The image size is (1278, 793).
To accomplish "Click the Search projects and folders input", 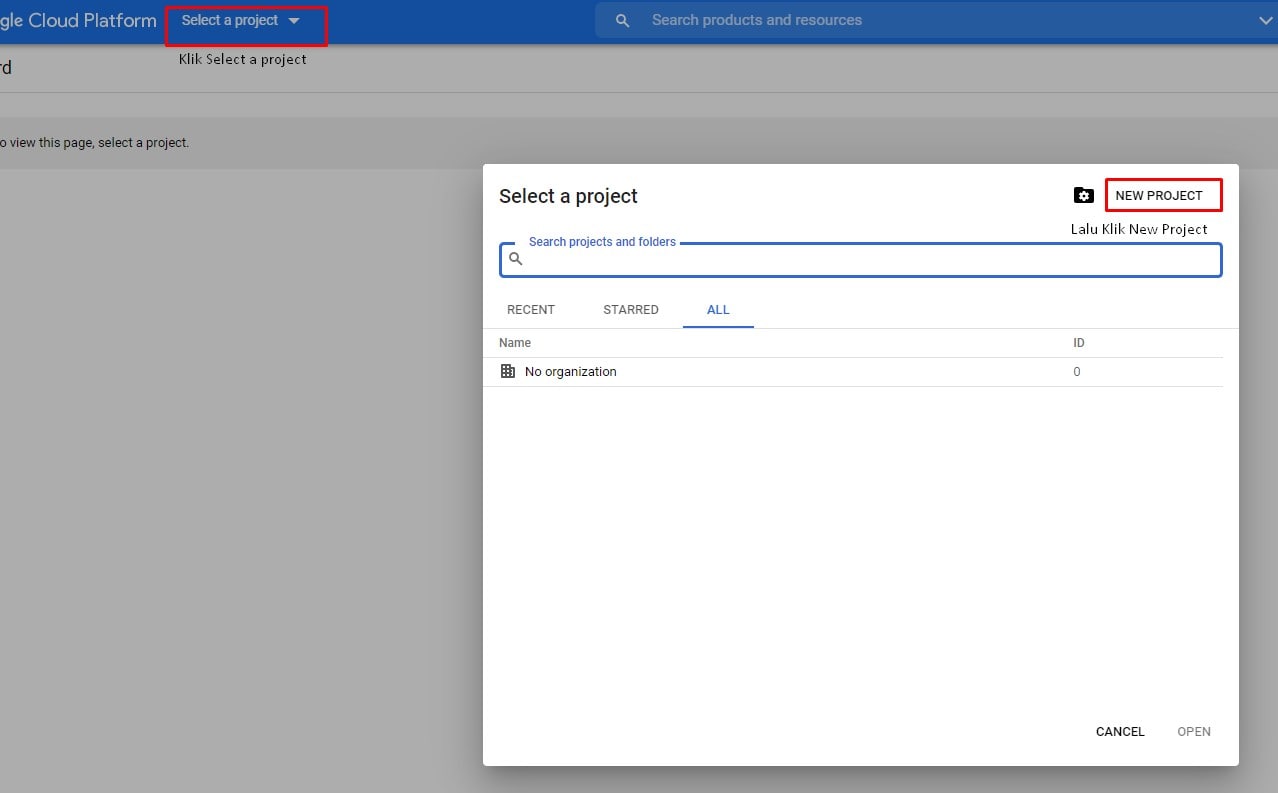I will coord(800,259).
